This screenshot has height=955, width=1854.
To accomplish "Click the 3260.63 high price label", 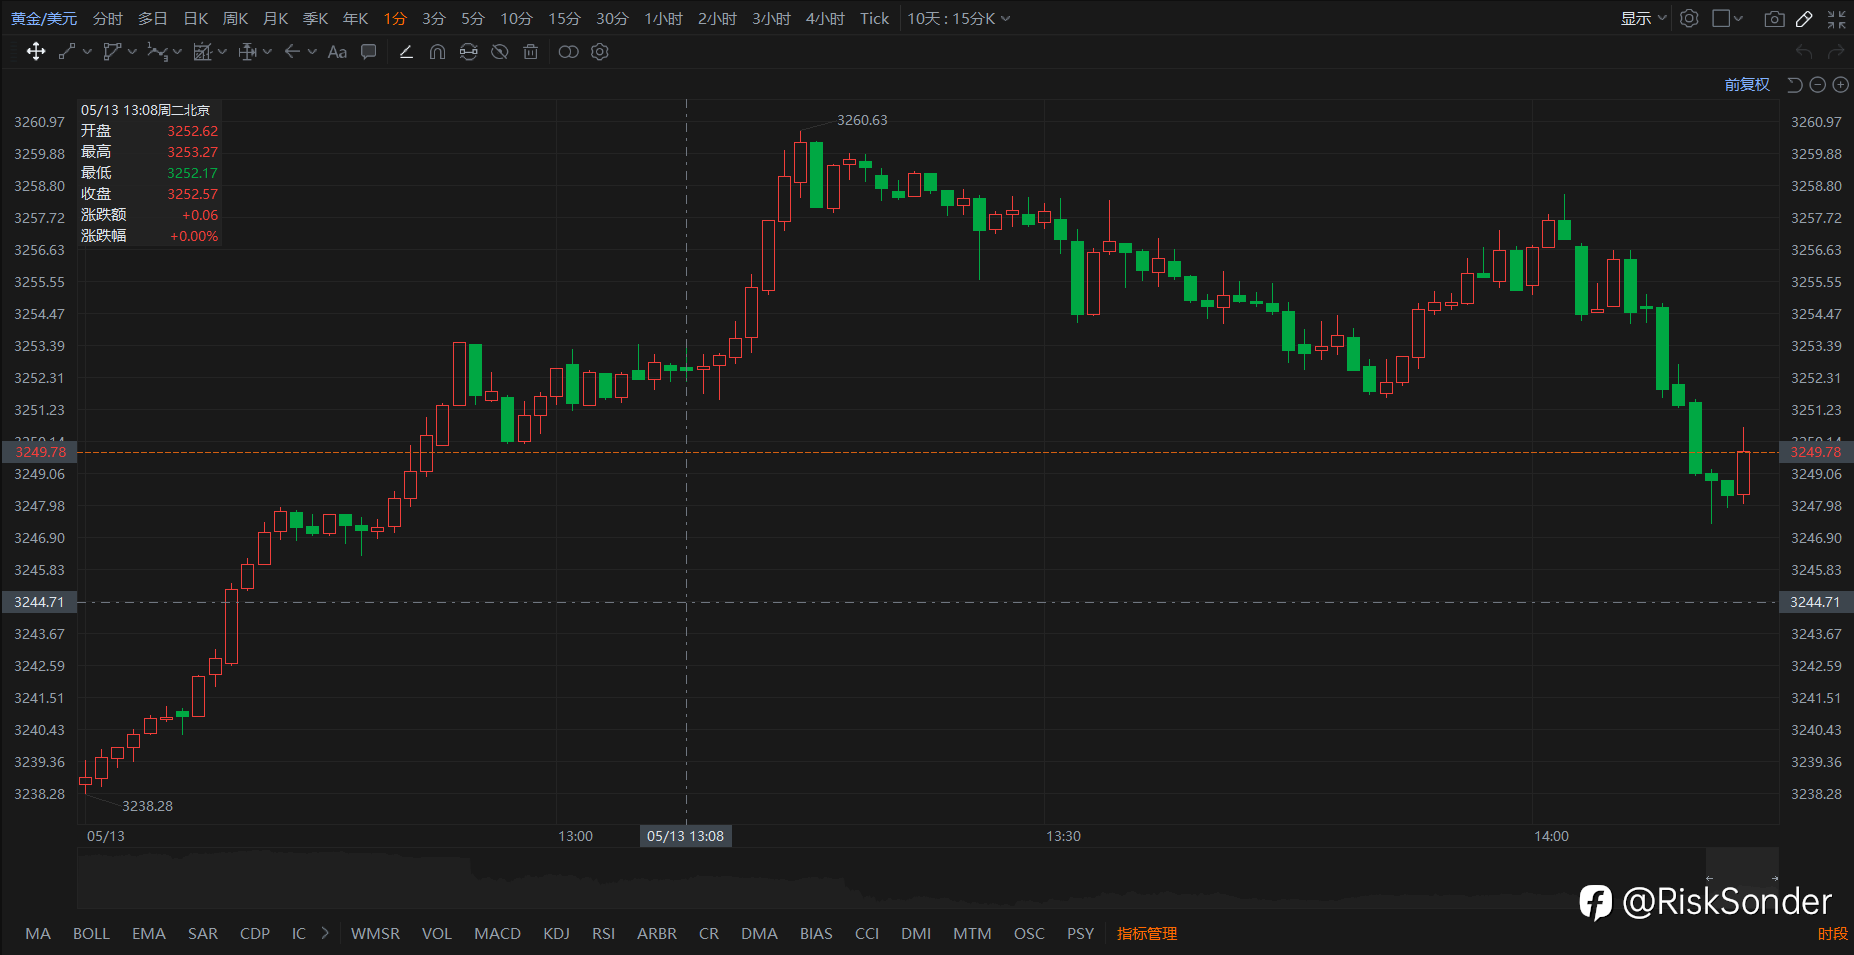I will point(862,120).
